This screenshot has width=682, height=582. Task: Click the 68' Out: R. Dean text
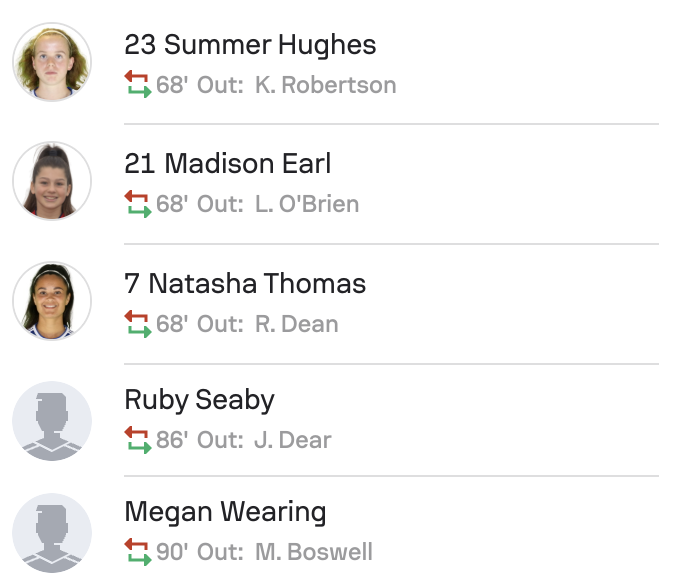[247, 324]
